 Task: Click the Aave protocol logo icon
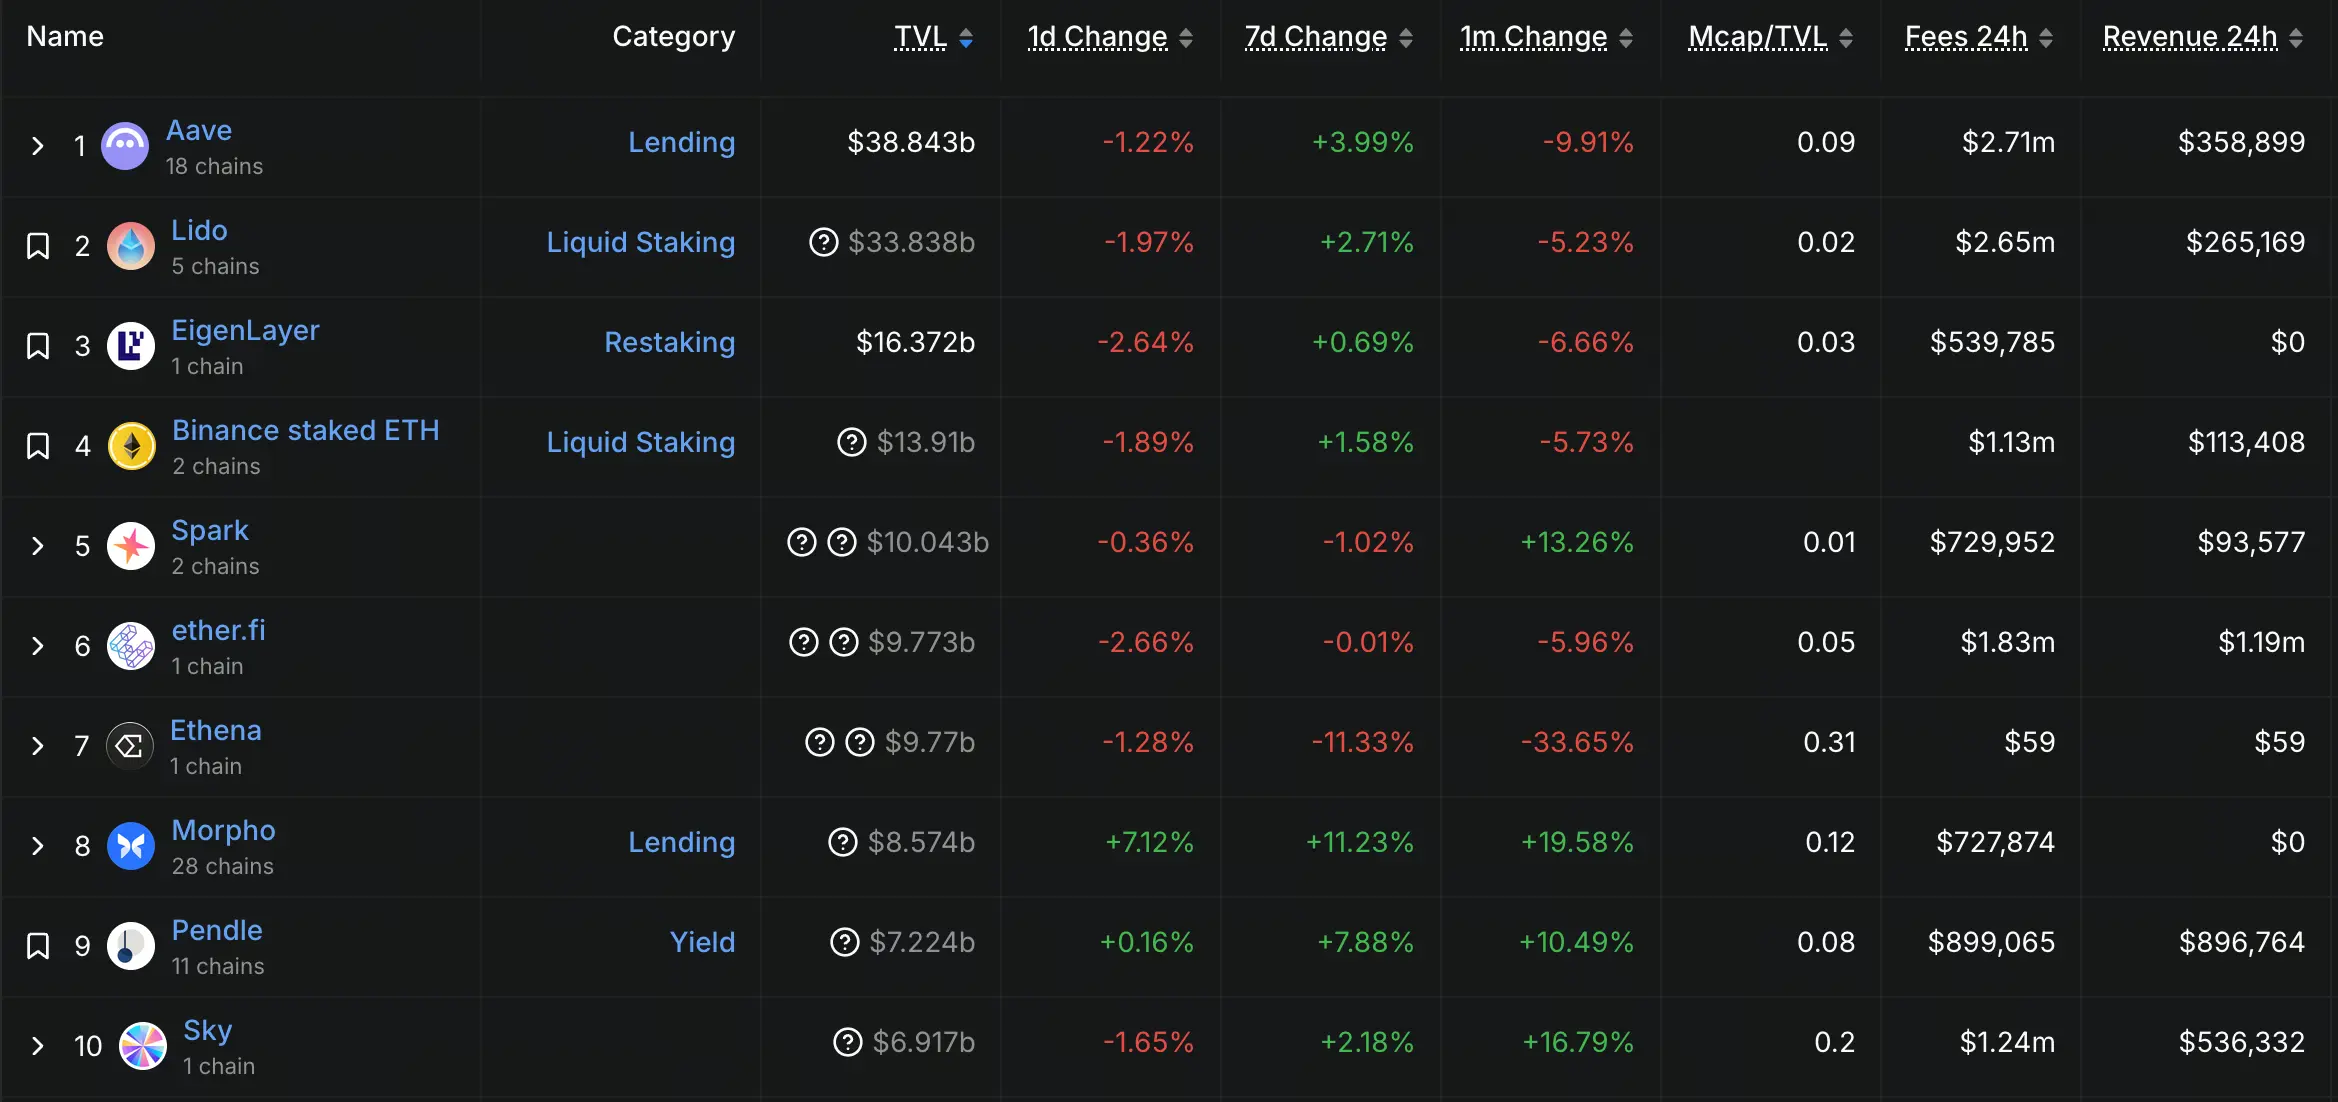[x=125, y=146]
